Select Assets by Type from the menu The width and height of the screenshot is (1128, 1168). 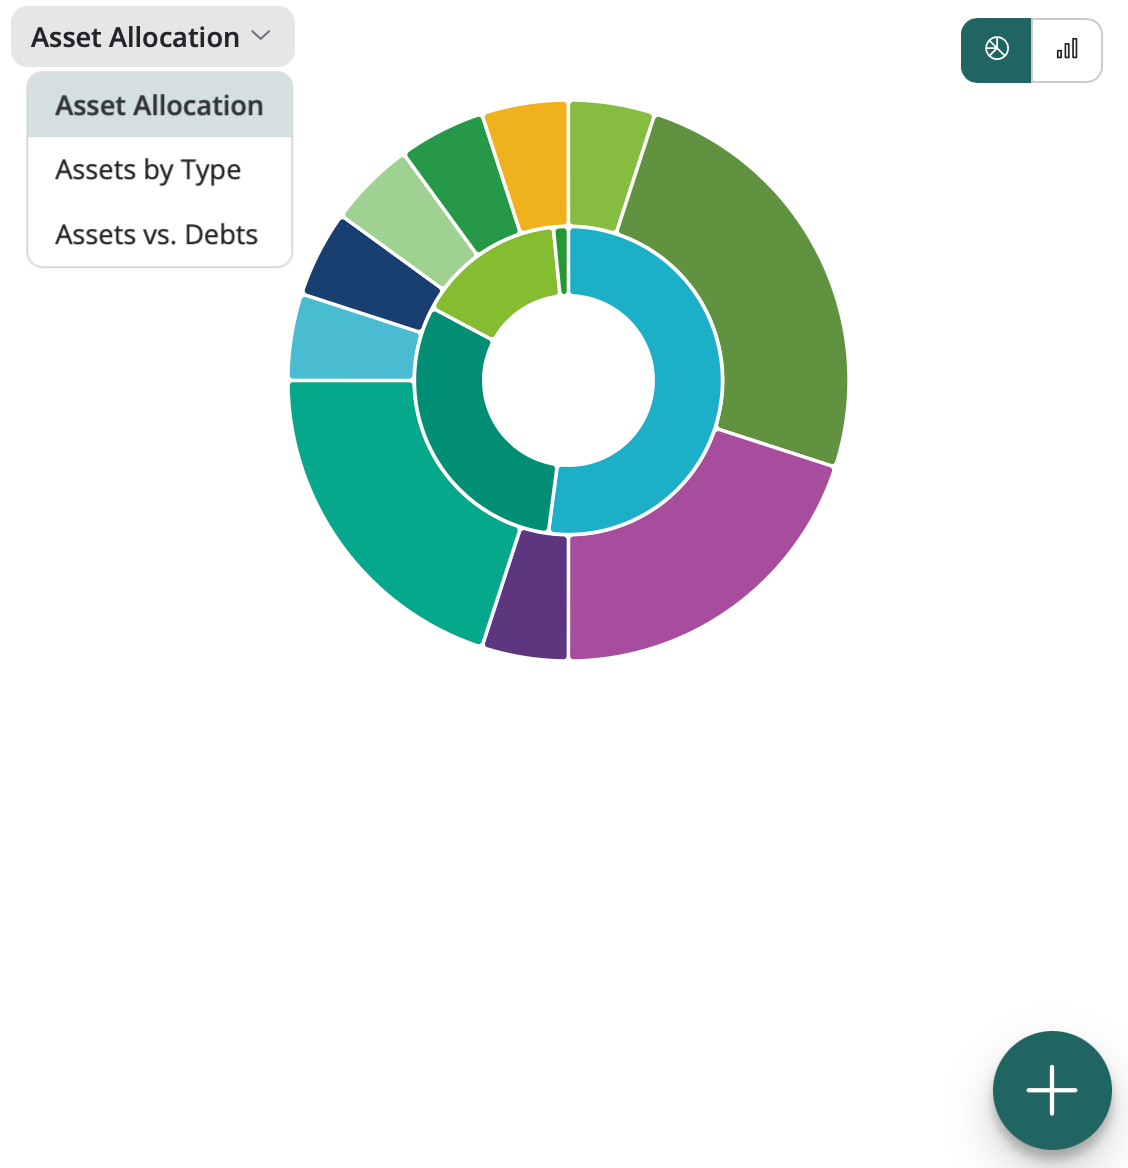(147, 169)
